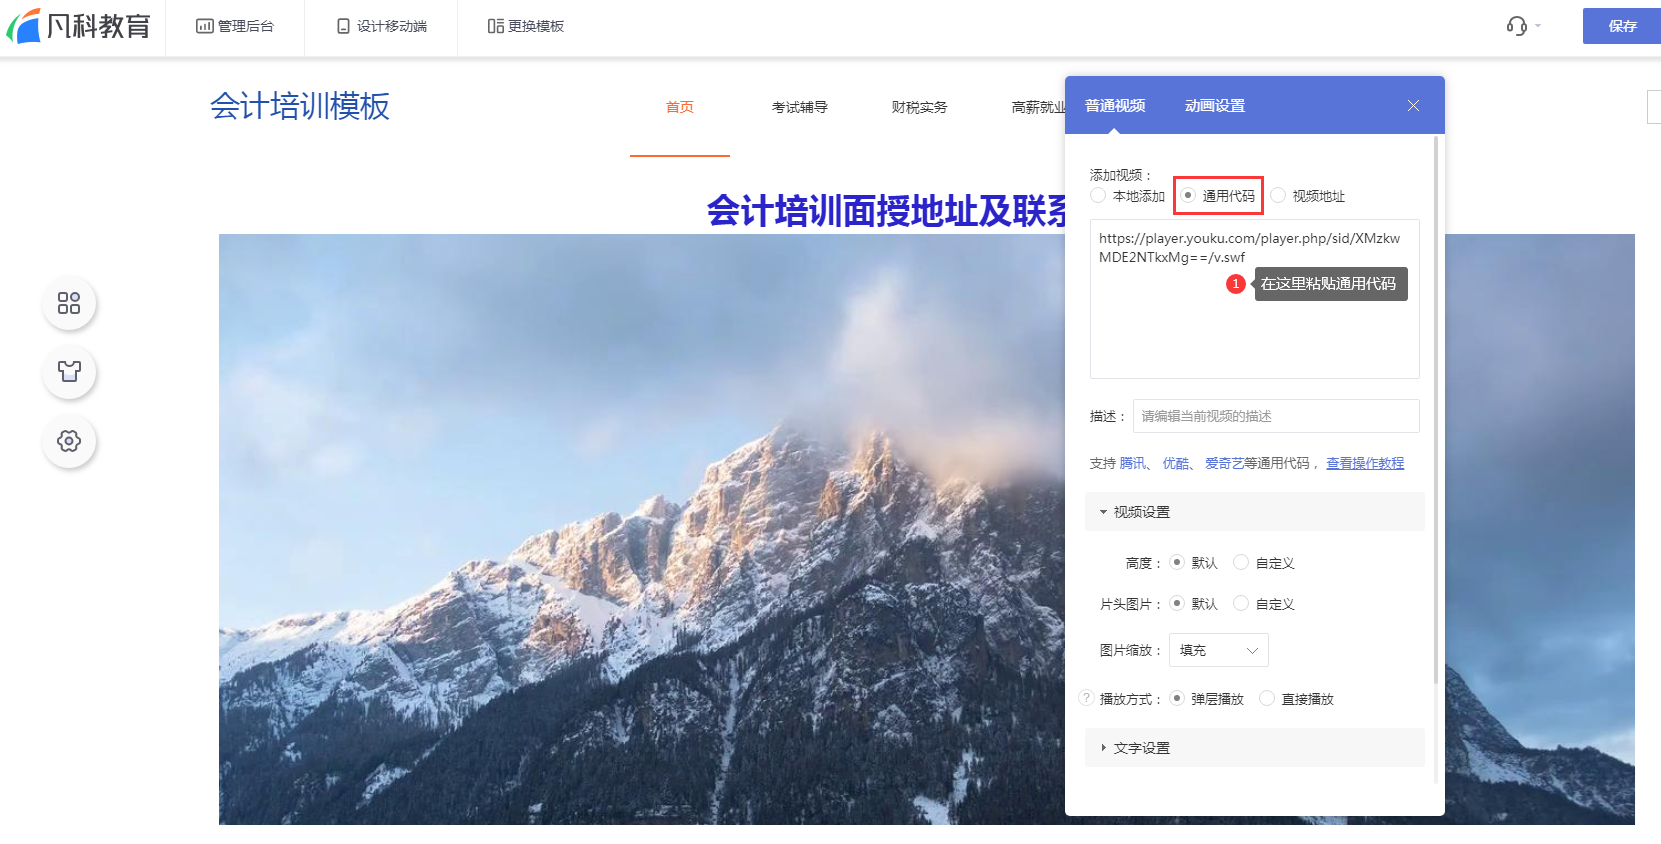Select the 视频地址 radio option
The height and width of the screenshot is (844, 1661).
tap(1278, 195)
